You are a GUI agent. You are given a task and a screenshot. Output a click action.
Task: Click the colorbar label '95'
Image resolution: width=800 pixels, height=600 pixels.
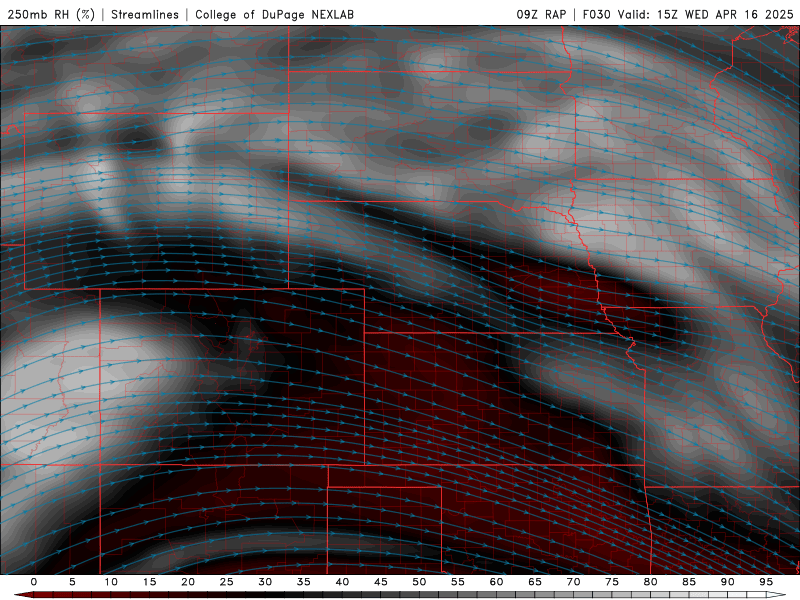tap(766, 582)
